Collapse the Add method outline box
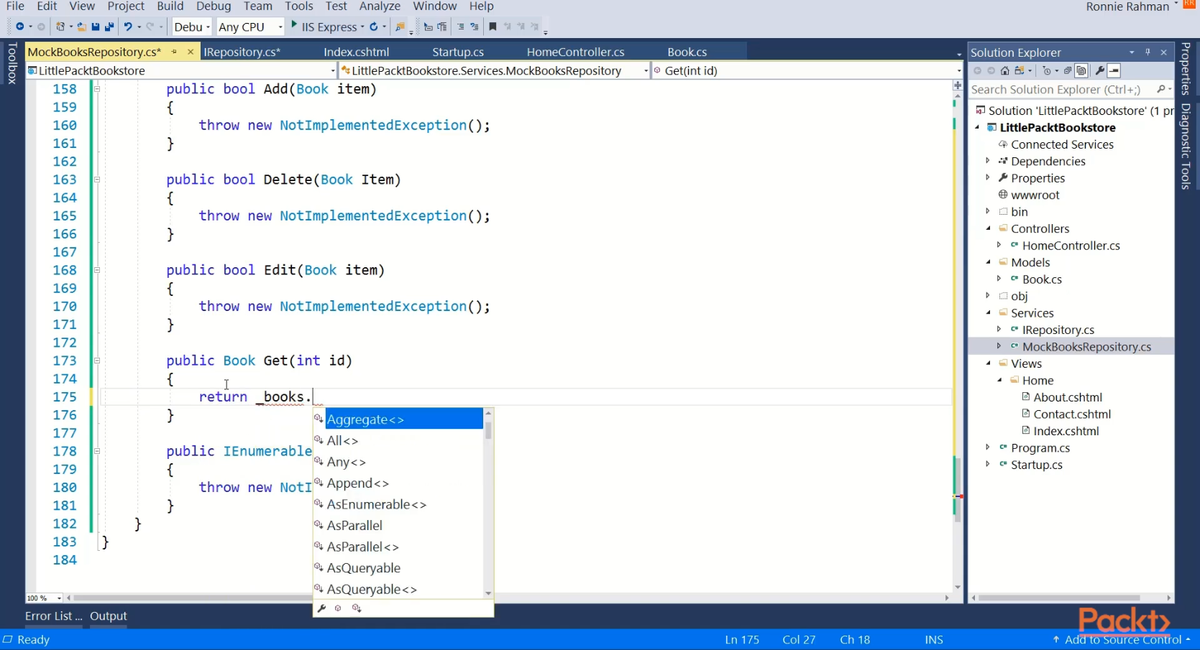The width and height of the screenshot is (1200, 650). 97,89
